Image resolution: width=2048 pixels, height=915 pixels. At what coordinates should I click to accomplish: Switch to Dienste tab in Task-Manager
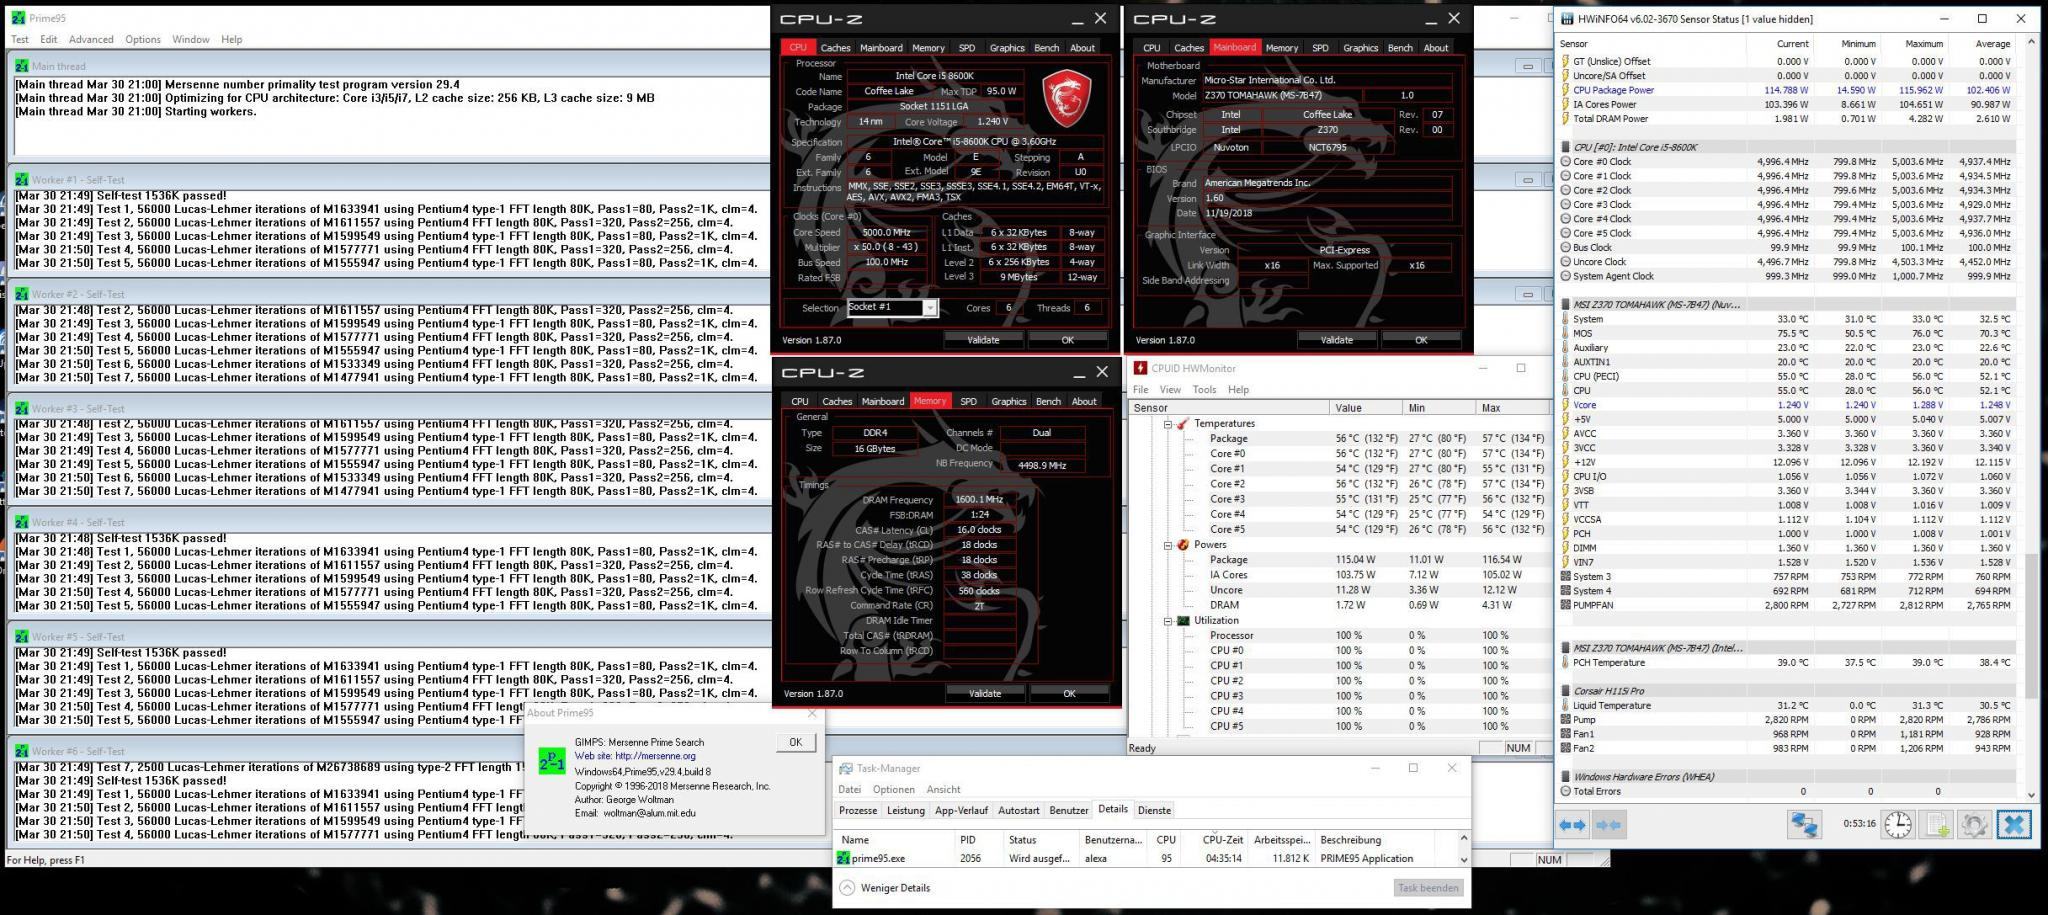1154,811
